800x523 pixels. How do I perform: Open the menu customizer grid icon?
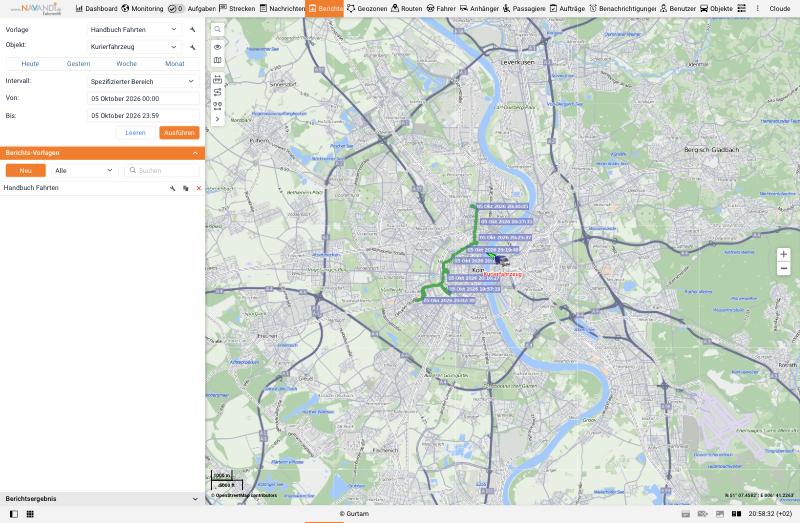[741, 9]
